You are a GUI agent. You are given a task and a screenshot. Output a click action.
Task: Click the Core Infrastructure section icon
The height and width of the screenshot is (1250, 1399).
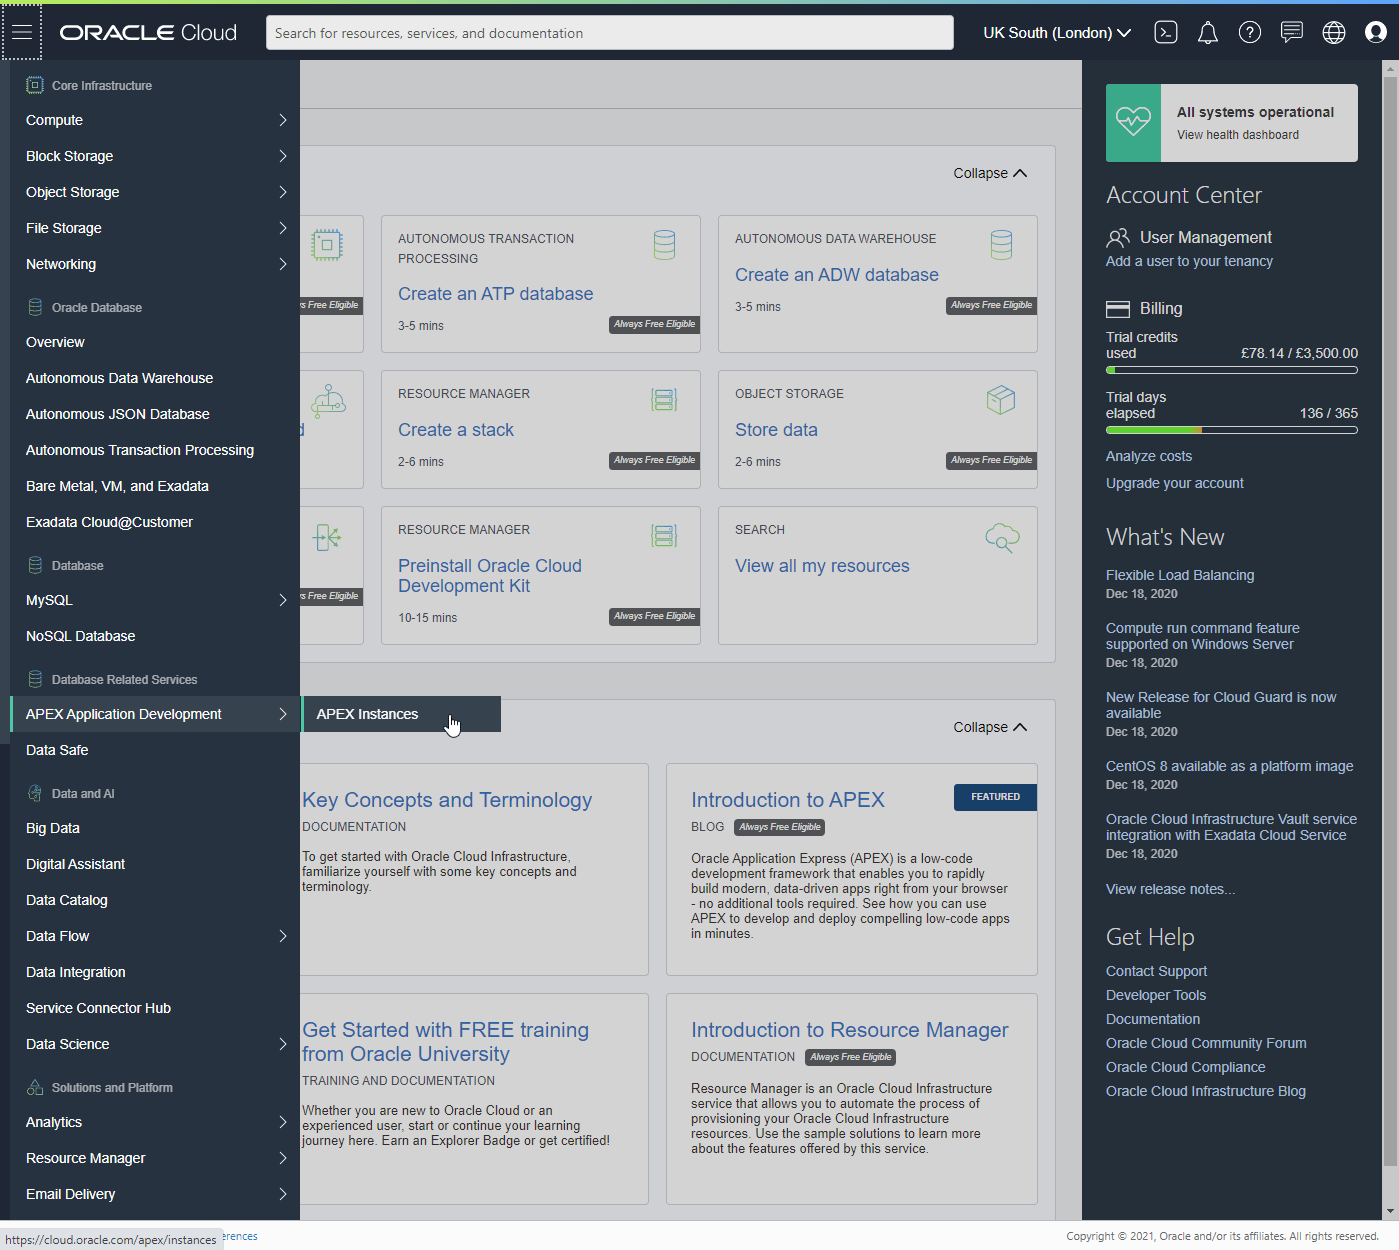(x=35, y=85)
